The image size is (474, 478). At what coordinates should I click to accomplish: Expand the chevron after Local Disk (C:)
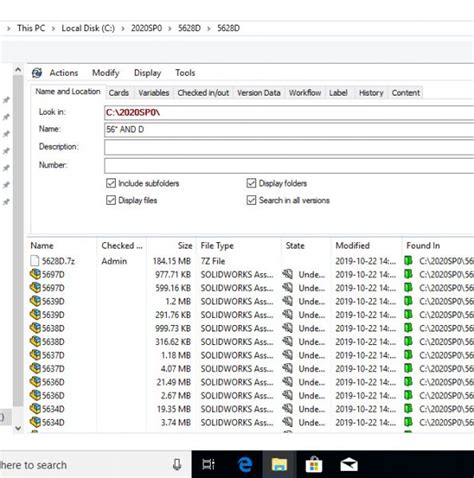coord(123,28)
